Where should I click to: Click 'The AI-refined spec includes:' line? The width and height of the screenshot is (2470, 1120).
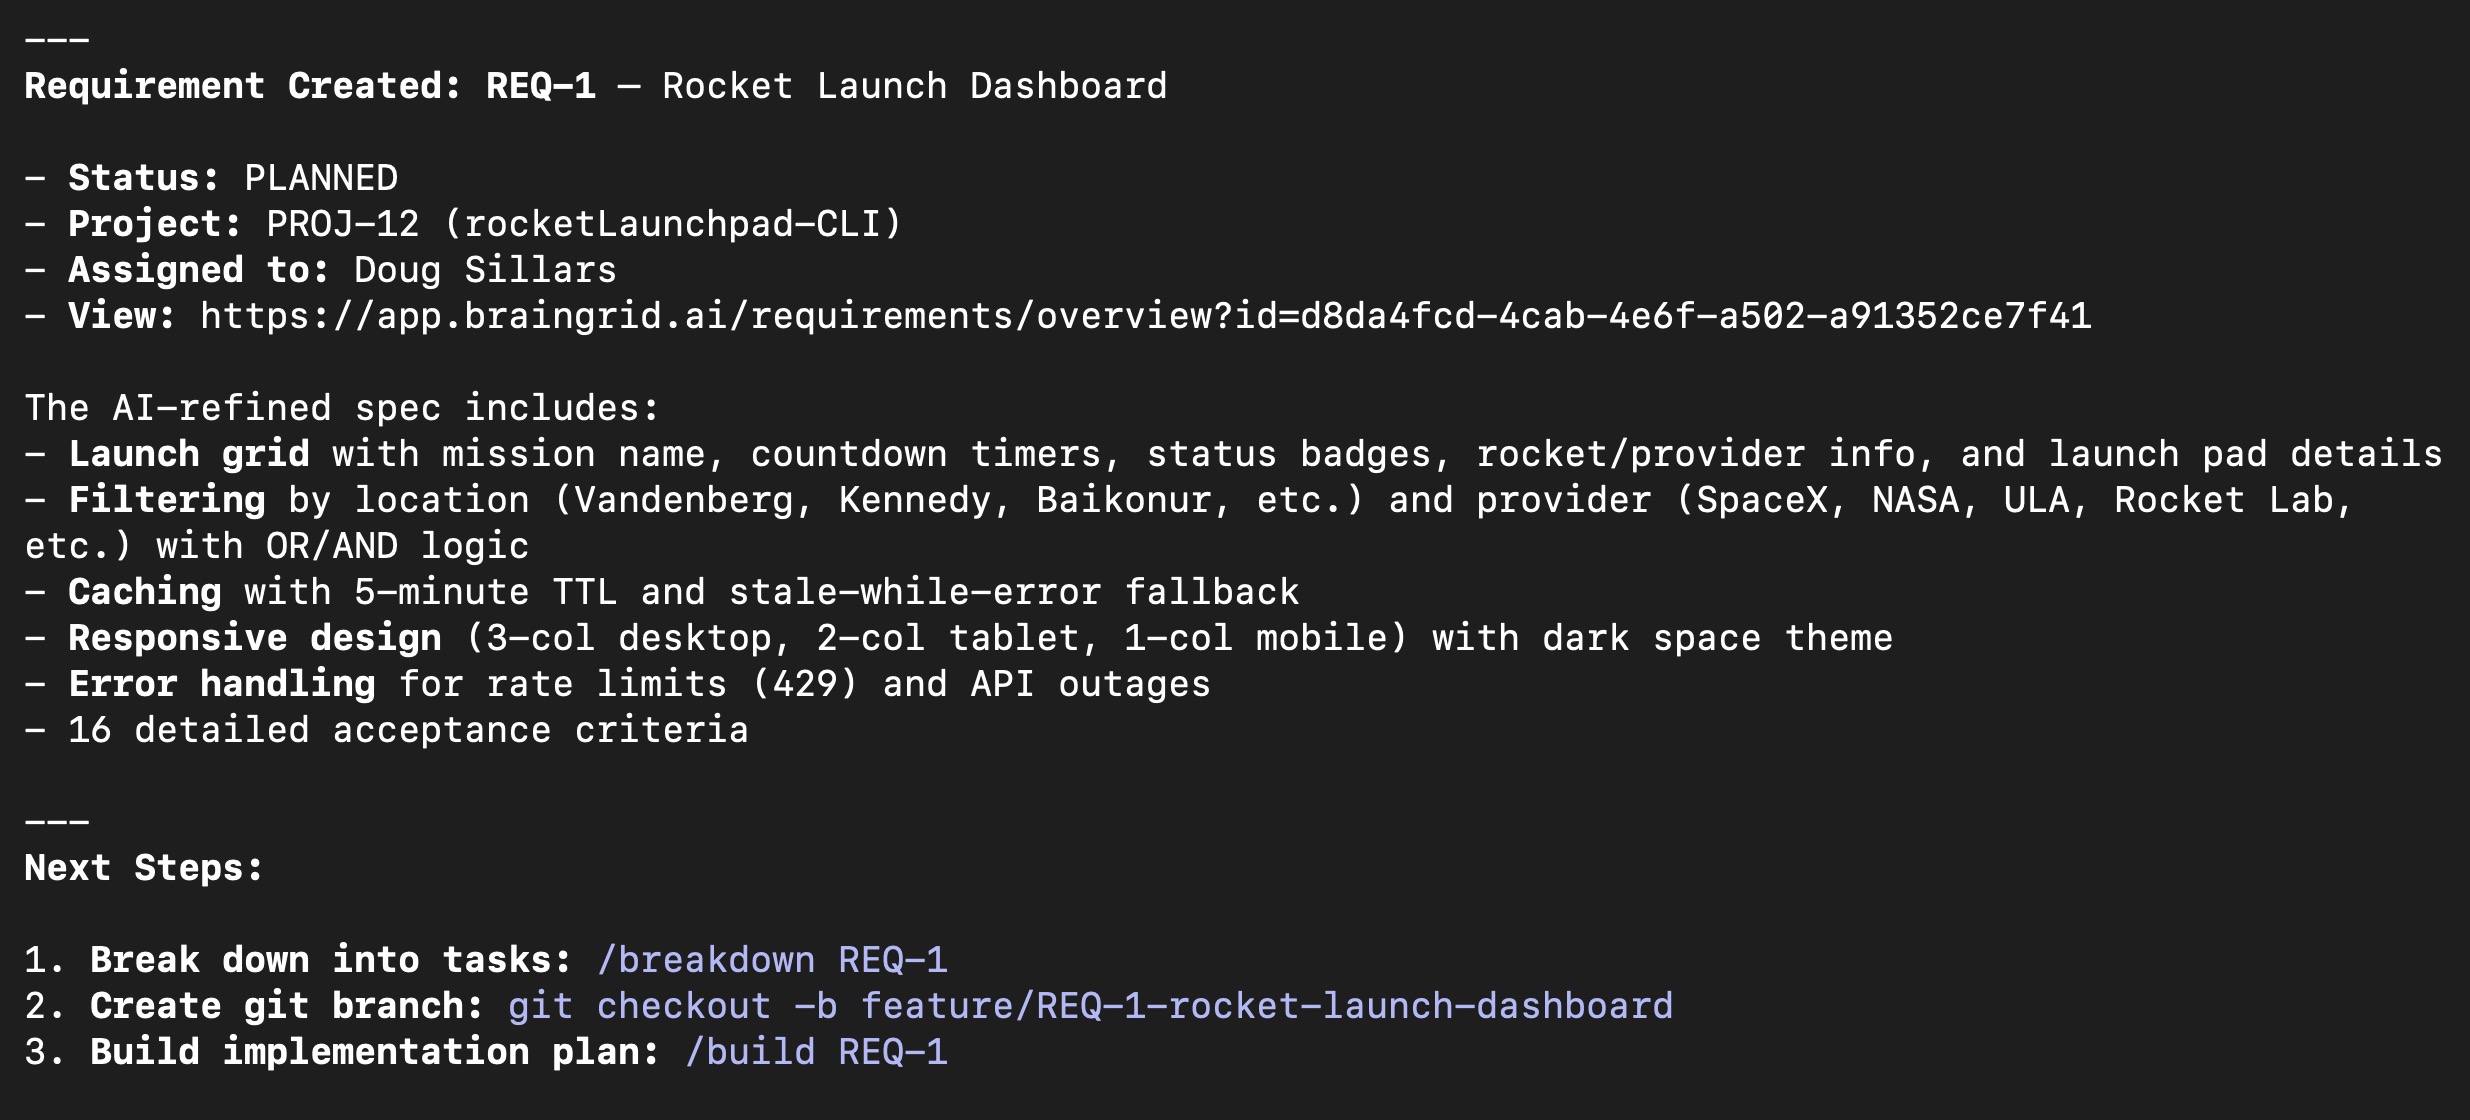(342, 408)
